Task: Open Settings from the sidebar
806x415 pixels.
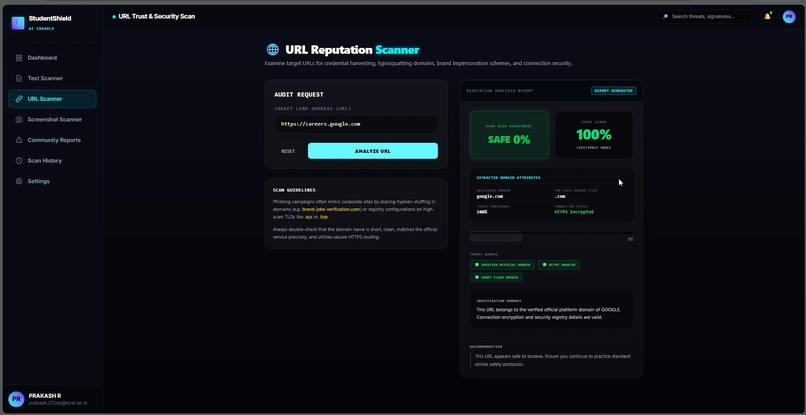Action: pos(52,182)
